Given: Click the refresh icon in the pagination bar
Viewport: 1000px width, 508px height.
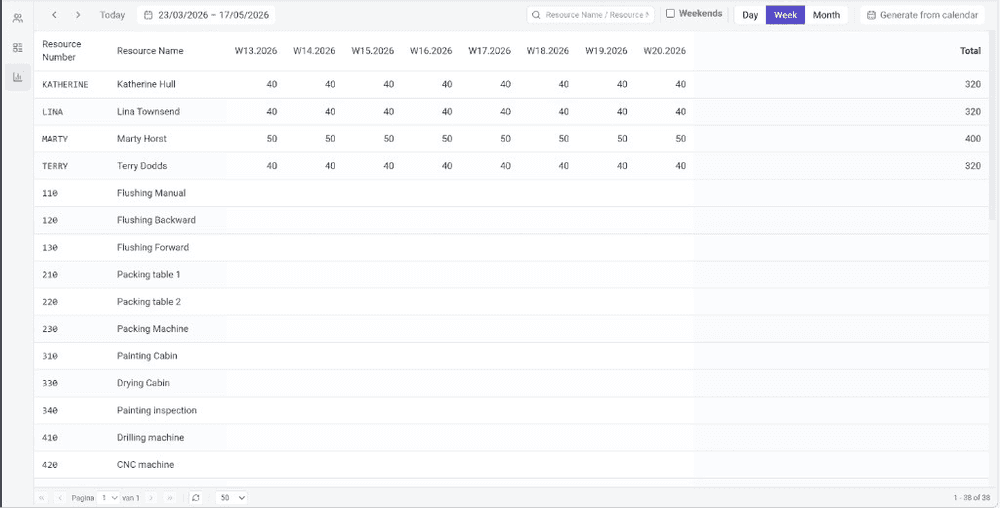Looking at the screenshot, I should click(196, 497).
